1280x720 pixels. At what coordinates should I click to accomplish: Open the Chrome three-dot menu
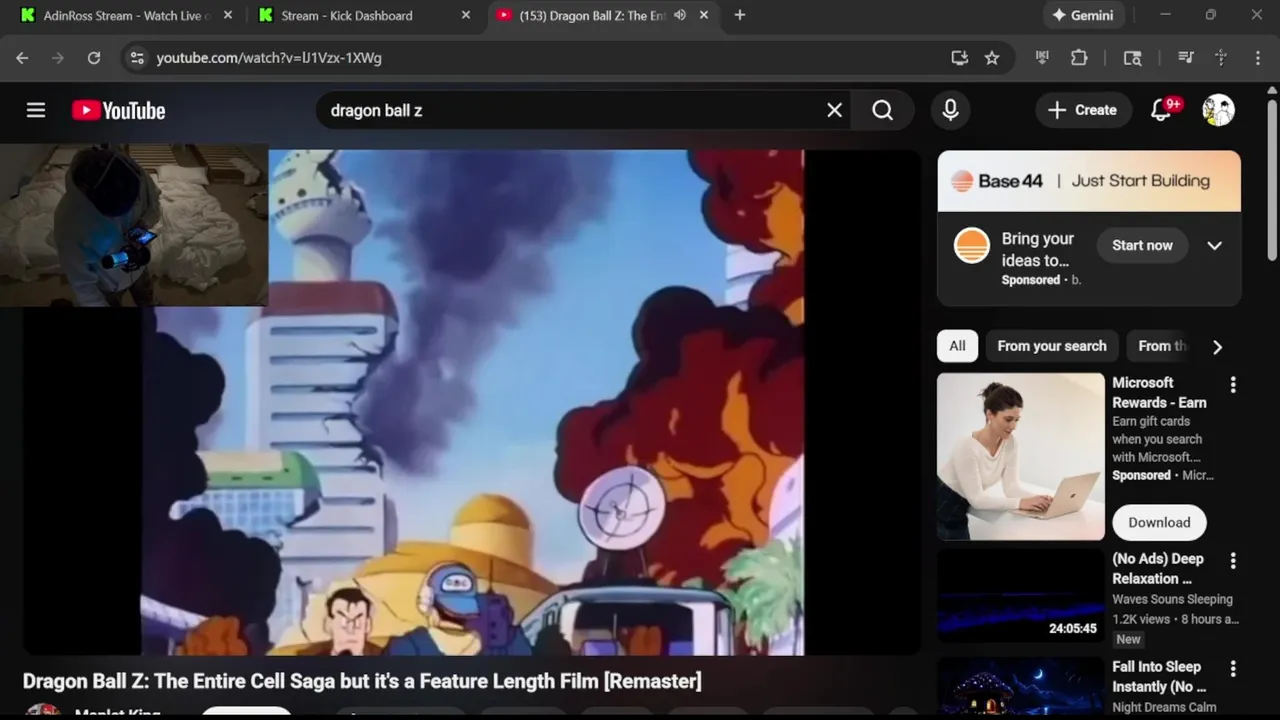click(1258, 58)
